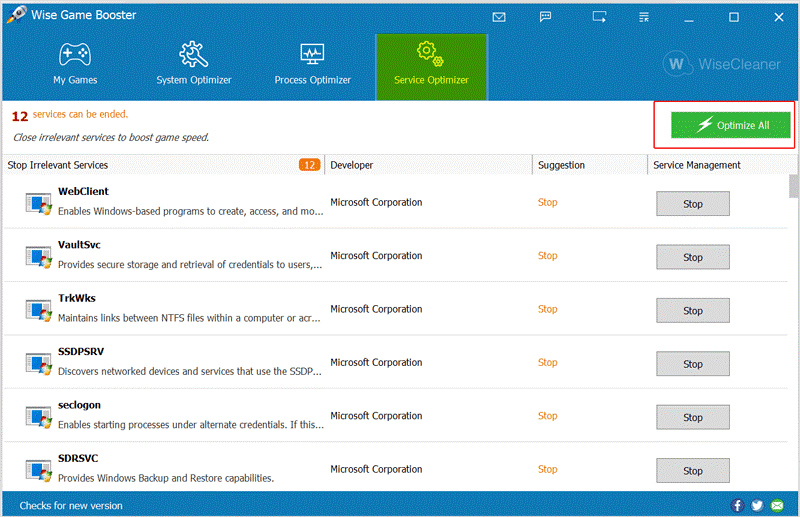
Task: Click the Wise Game Booster rocket logo
Action: coord(16,14)
